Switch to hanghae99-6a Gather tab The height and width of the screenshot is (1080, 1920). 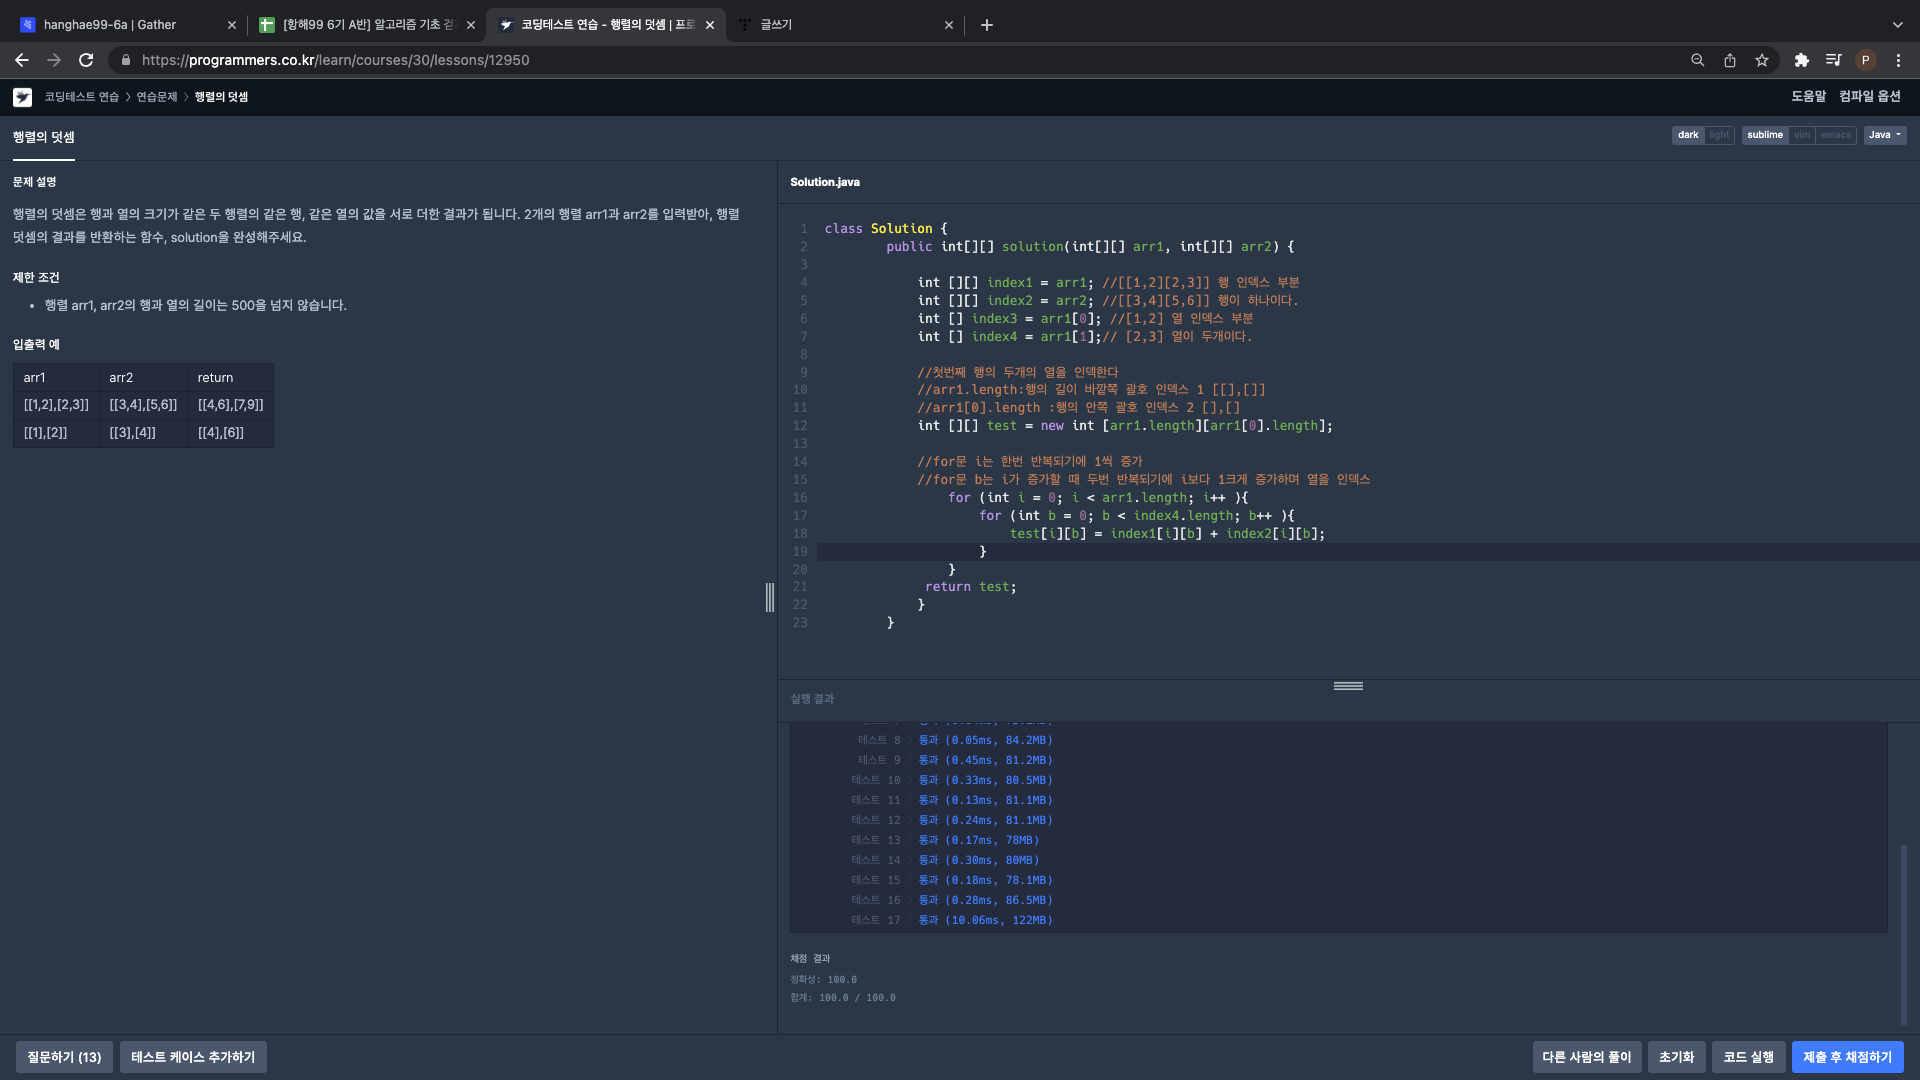(110, 25)
